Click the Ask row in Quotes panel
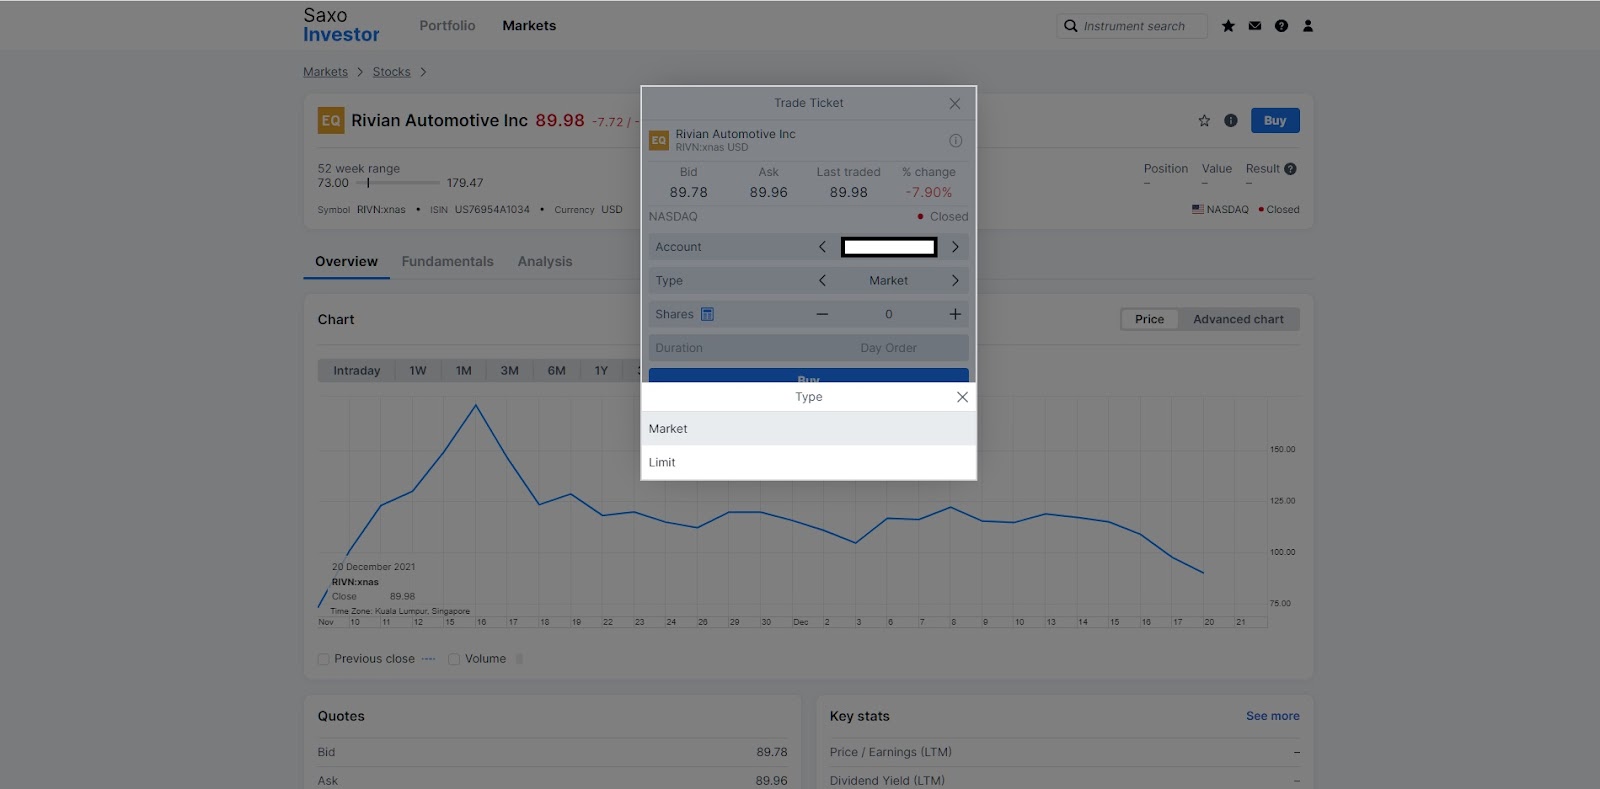This screenshot has height=789, width=1600. coord(553,780)
